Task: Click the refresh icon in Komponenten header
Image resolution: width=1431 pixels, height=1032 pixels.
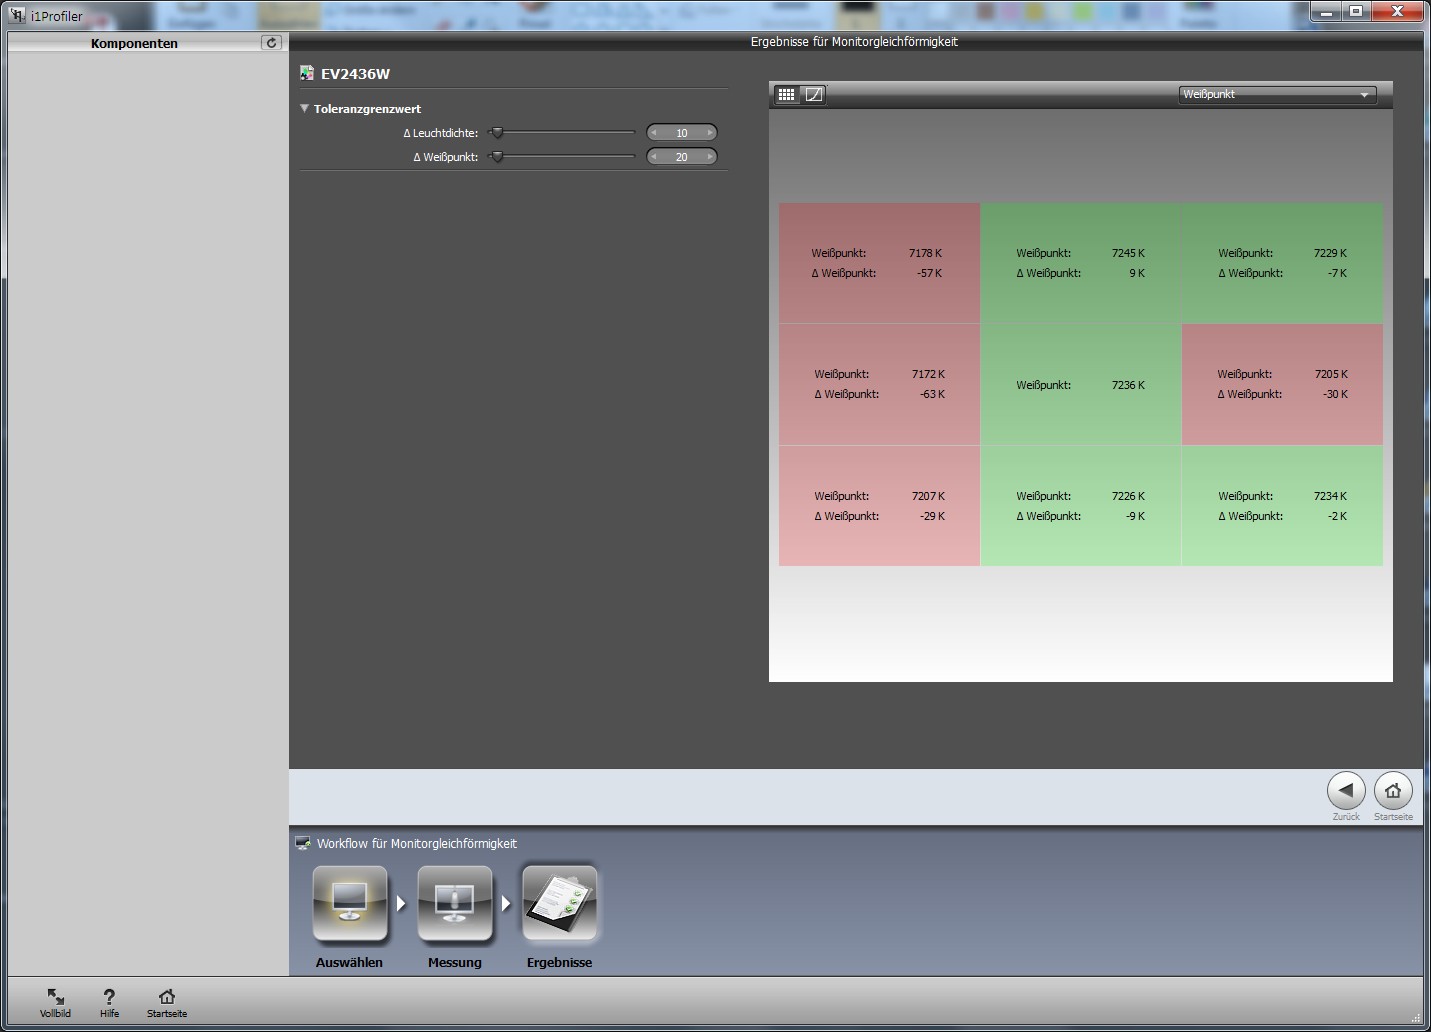Action: coord(271,43)
